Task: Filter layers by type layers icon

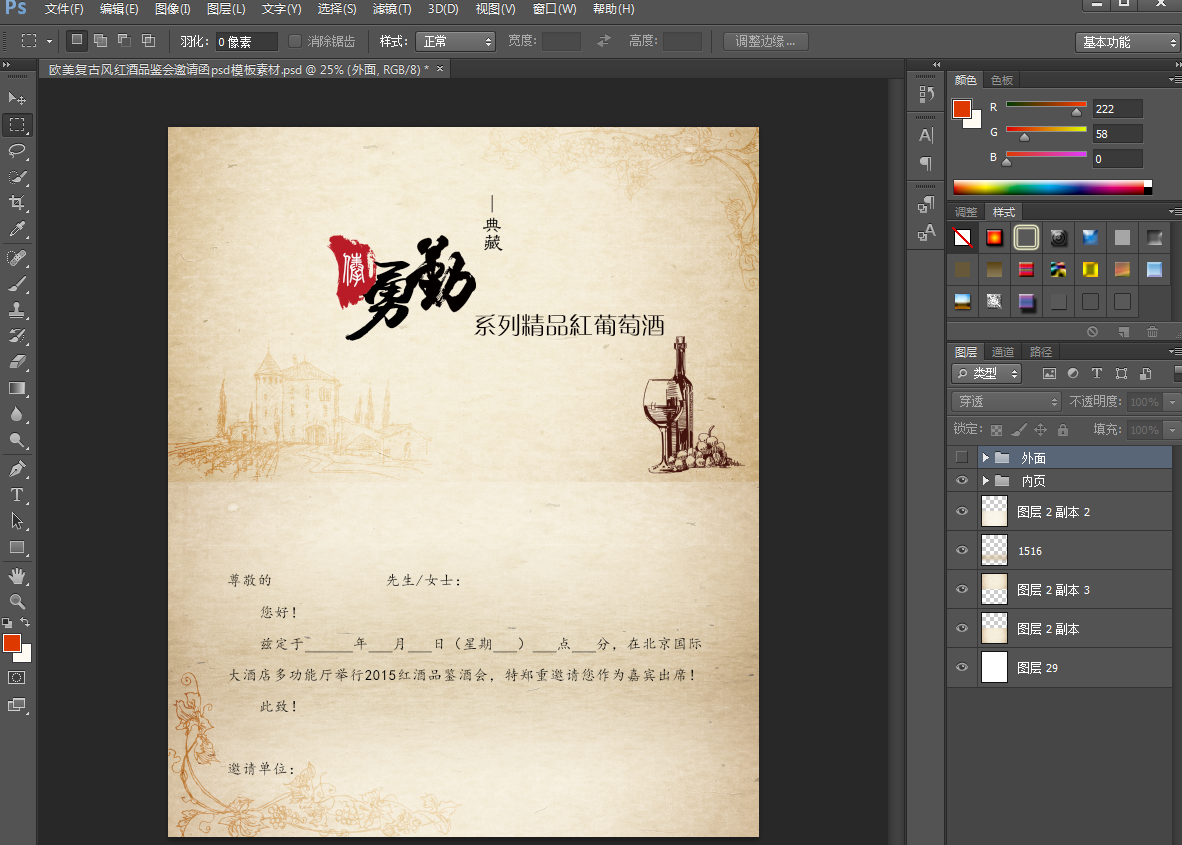Action: [x=1097, y=373]
